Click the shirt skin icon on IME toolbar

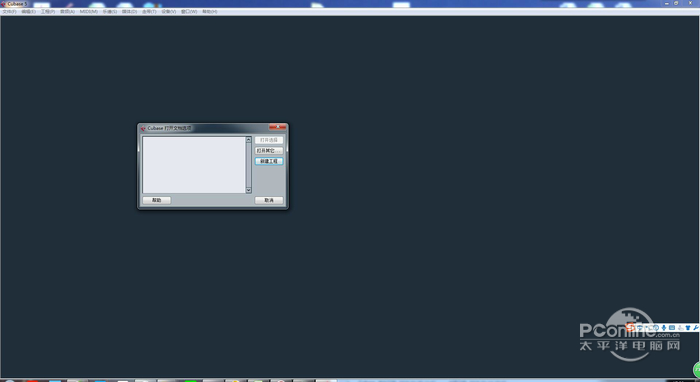click(x=688, y=328)
